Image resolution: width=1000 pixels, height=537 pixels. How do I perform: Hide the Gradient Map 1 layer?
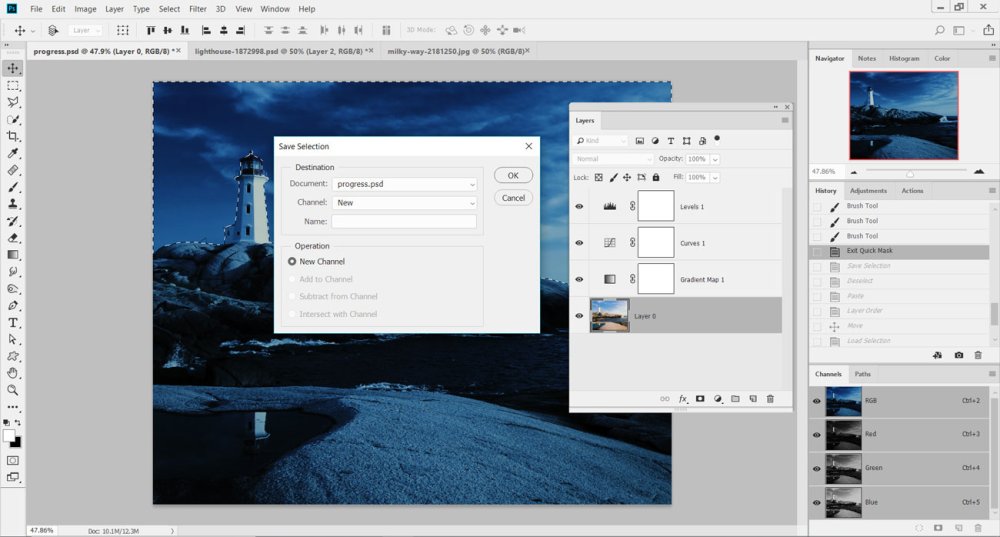579,279
